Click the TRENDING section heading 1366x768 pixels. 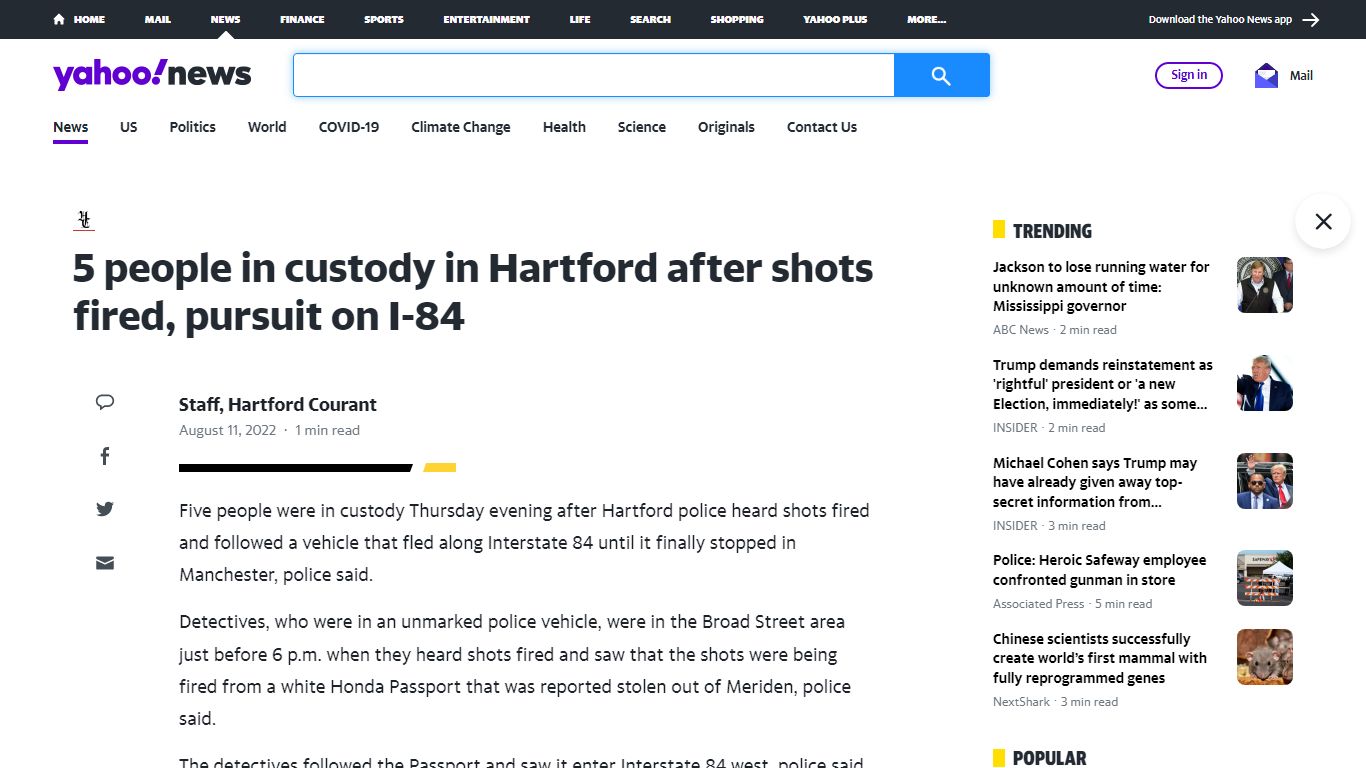click(1052, 231)
